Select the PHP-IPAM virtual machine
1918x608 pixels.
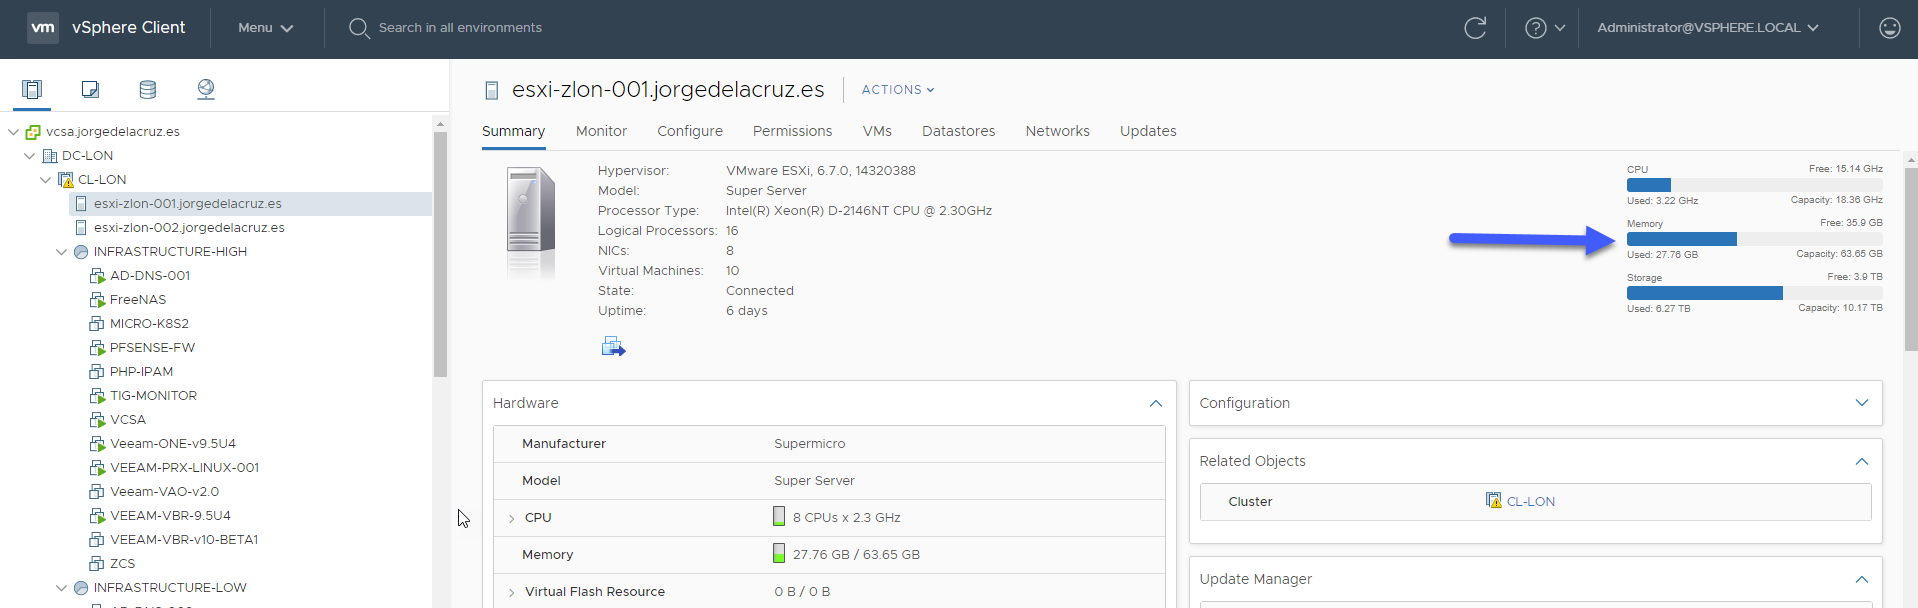point(141,372)
